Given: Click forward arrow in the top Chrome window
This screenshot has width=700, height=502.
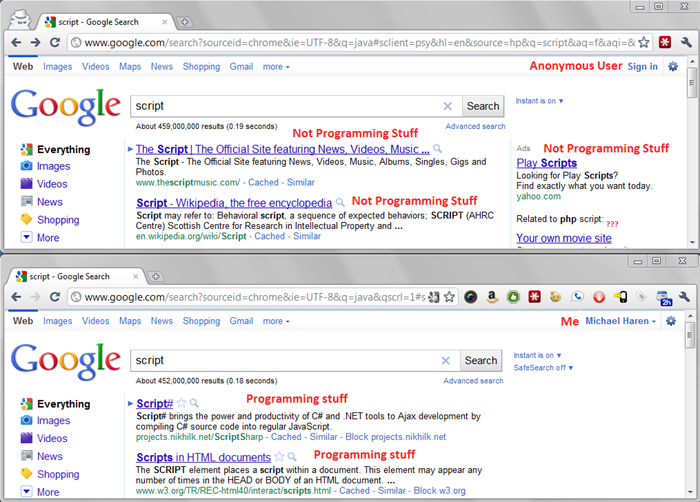Looking at the screenshot, I should pos(35,42).
